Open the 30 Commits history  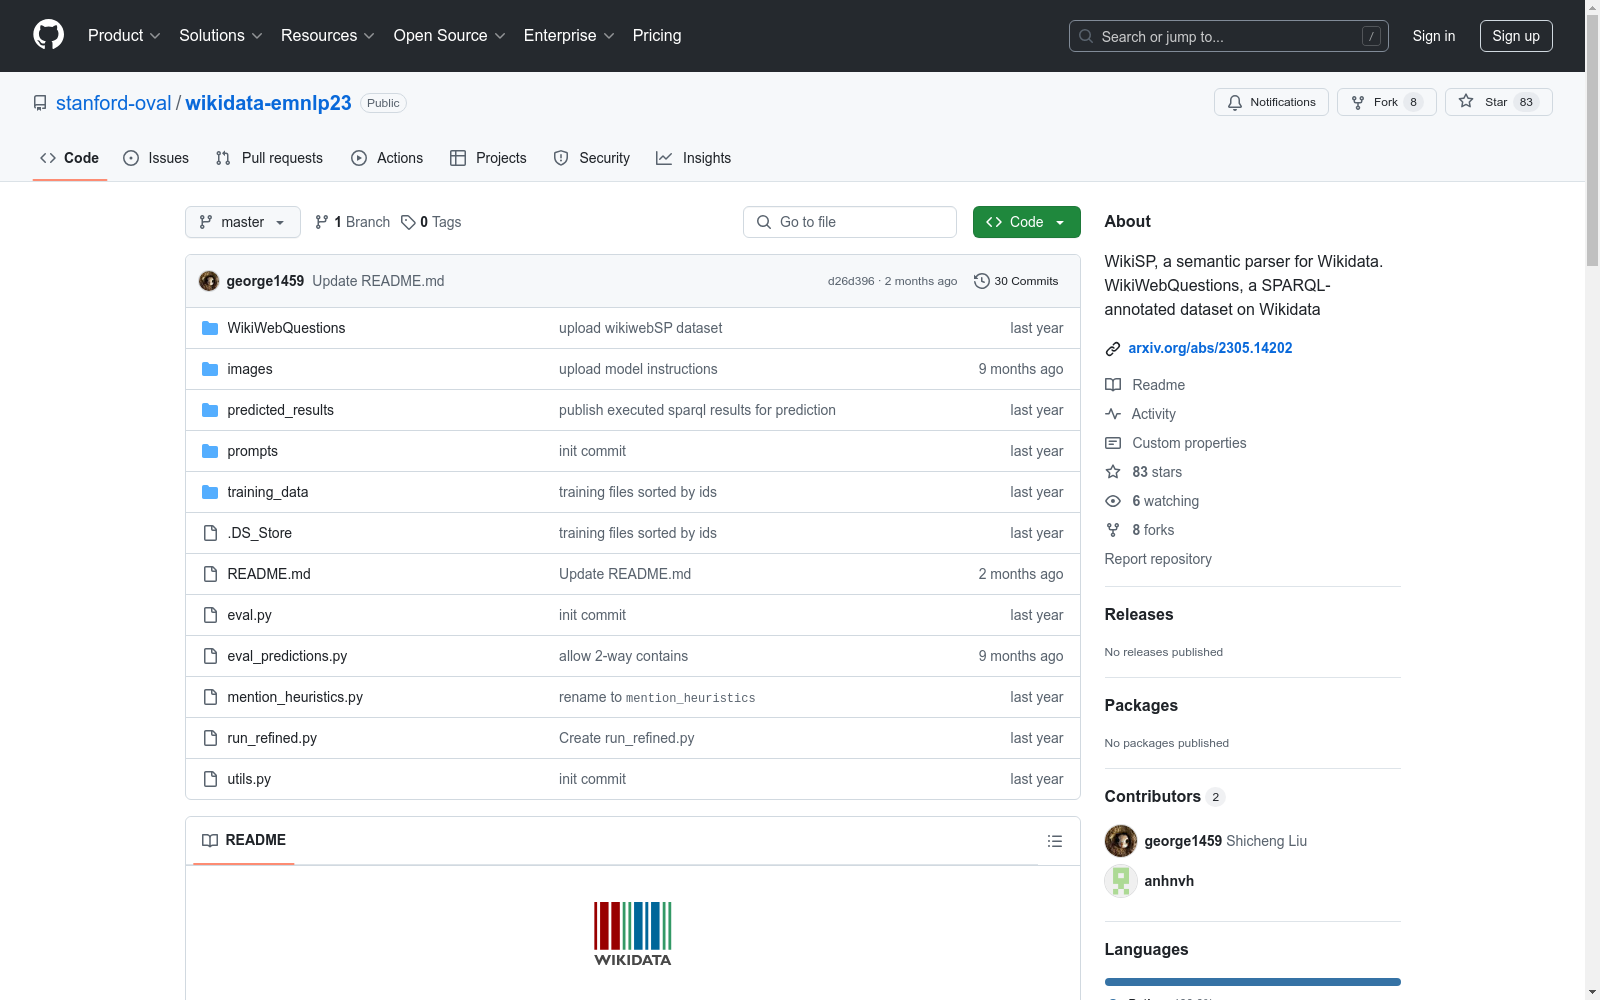point(1016,281)
